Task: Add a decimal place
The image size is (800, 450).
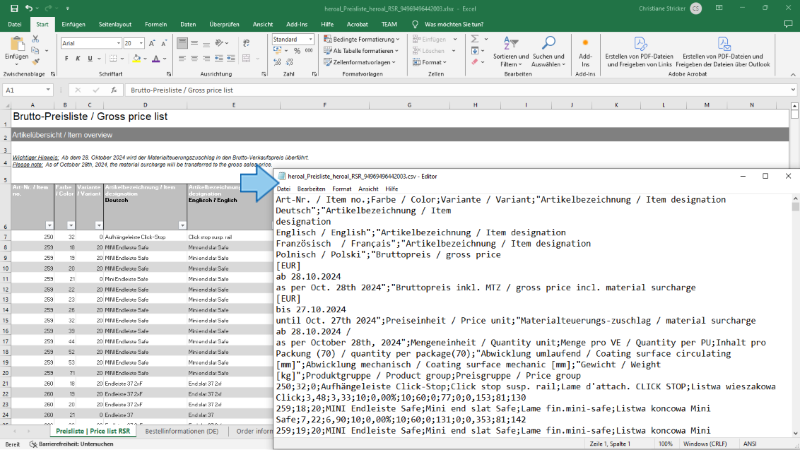Action: (278, 62)
